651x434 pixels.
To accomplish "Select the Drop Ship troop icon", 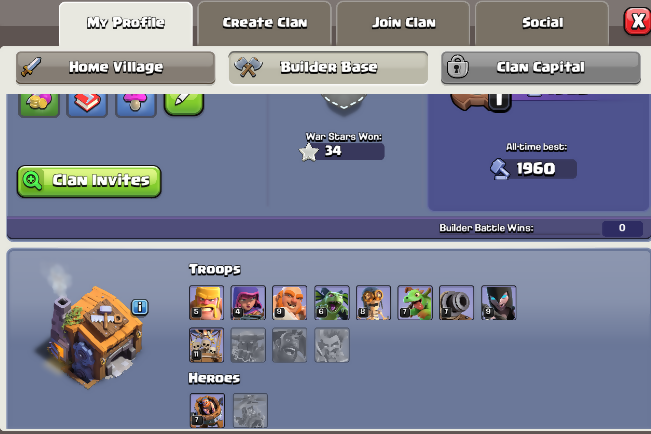I will click(206, 345).
